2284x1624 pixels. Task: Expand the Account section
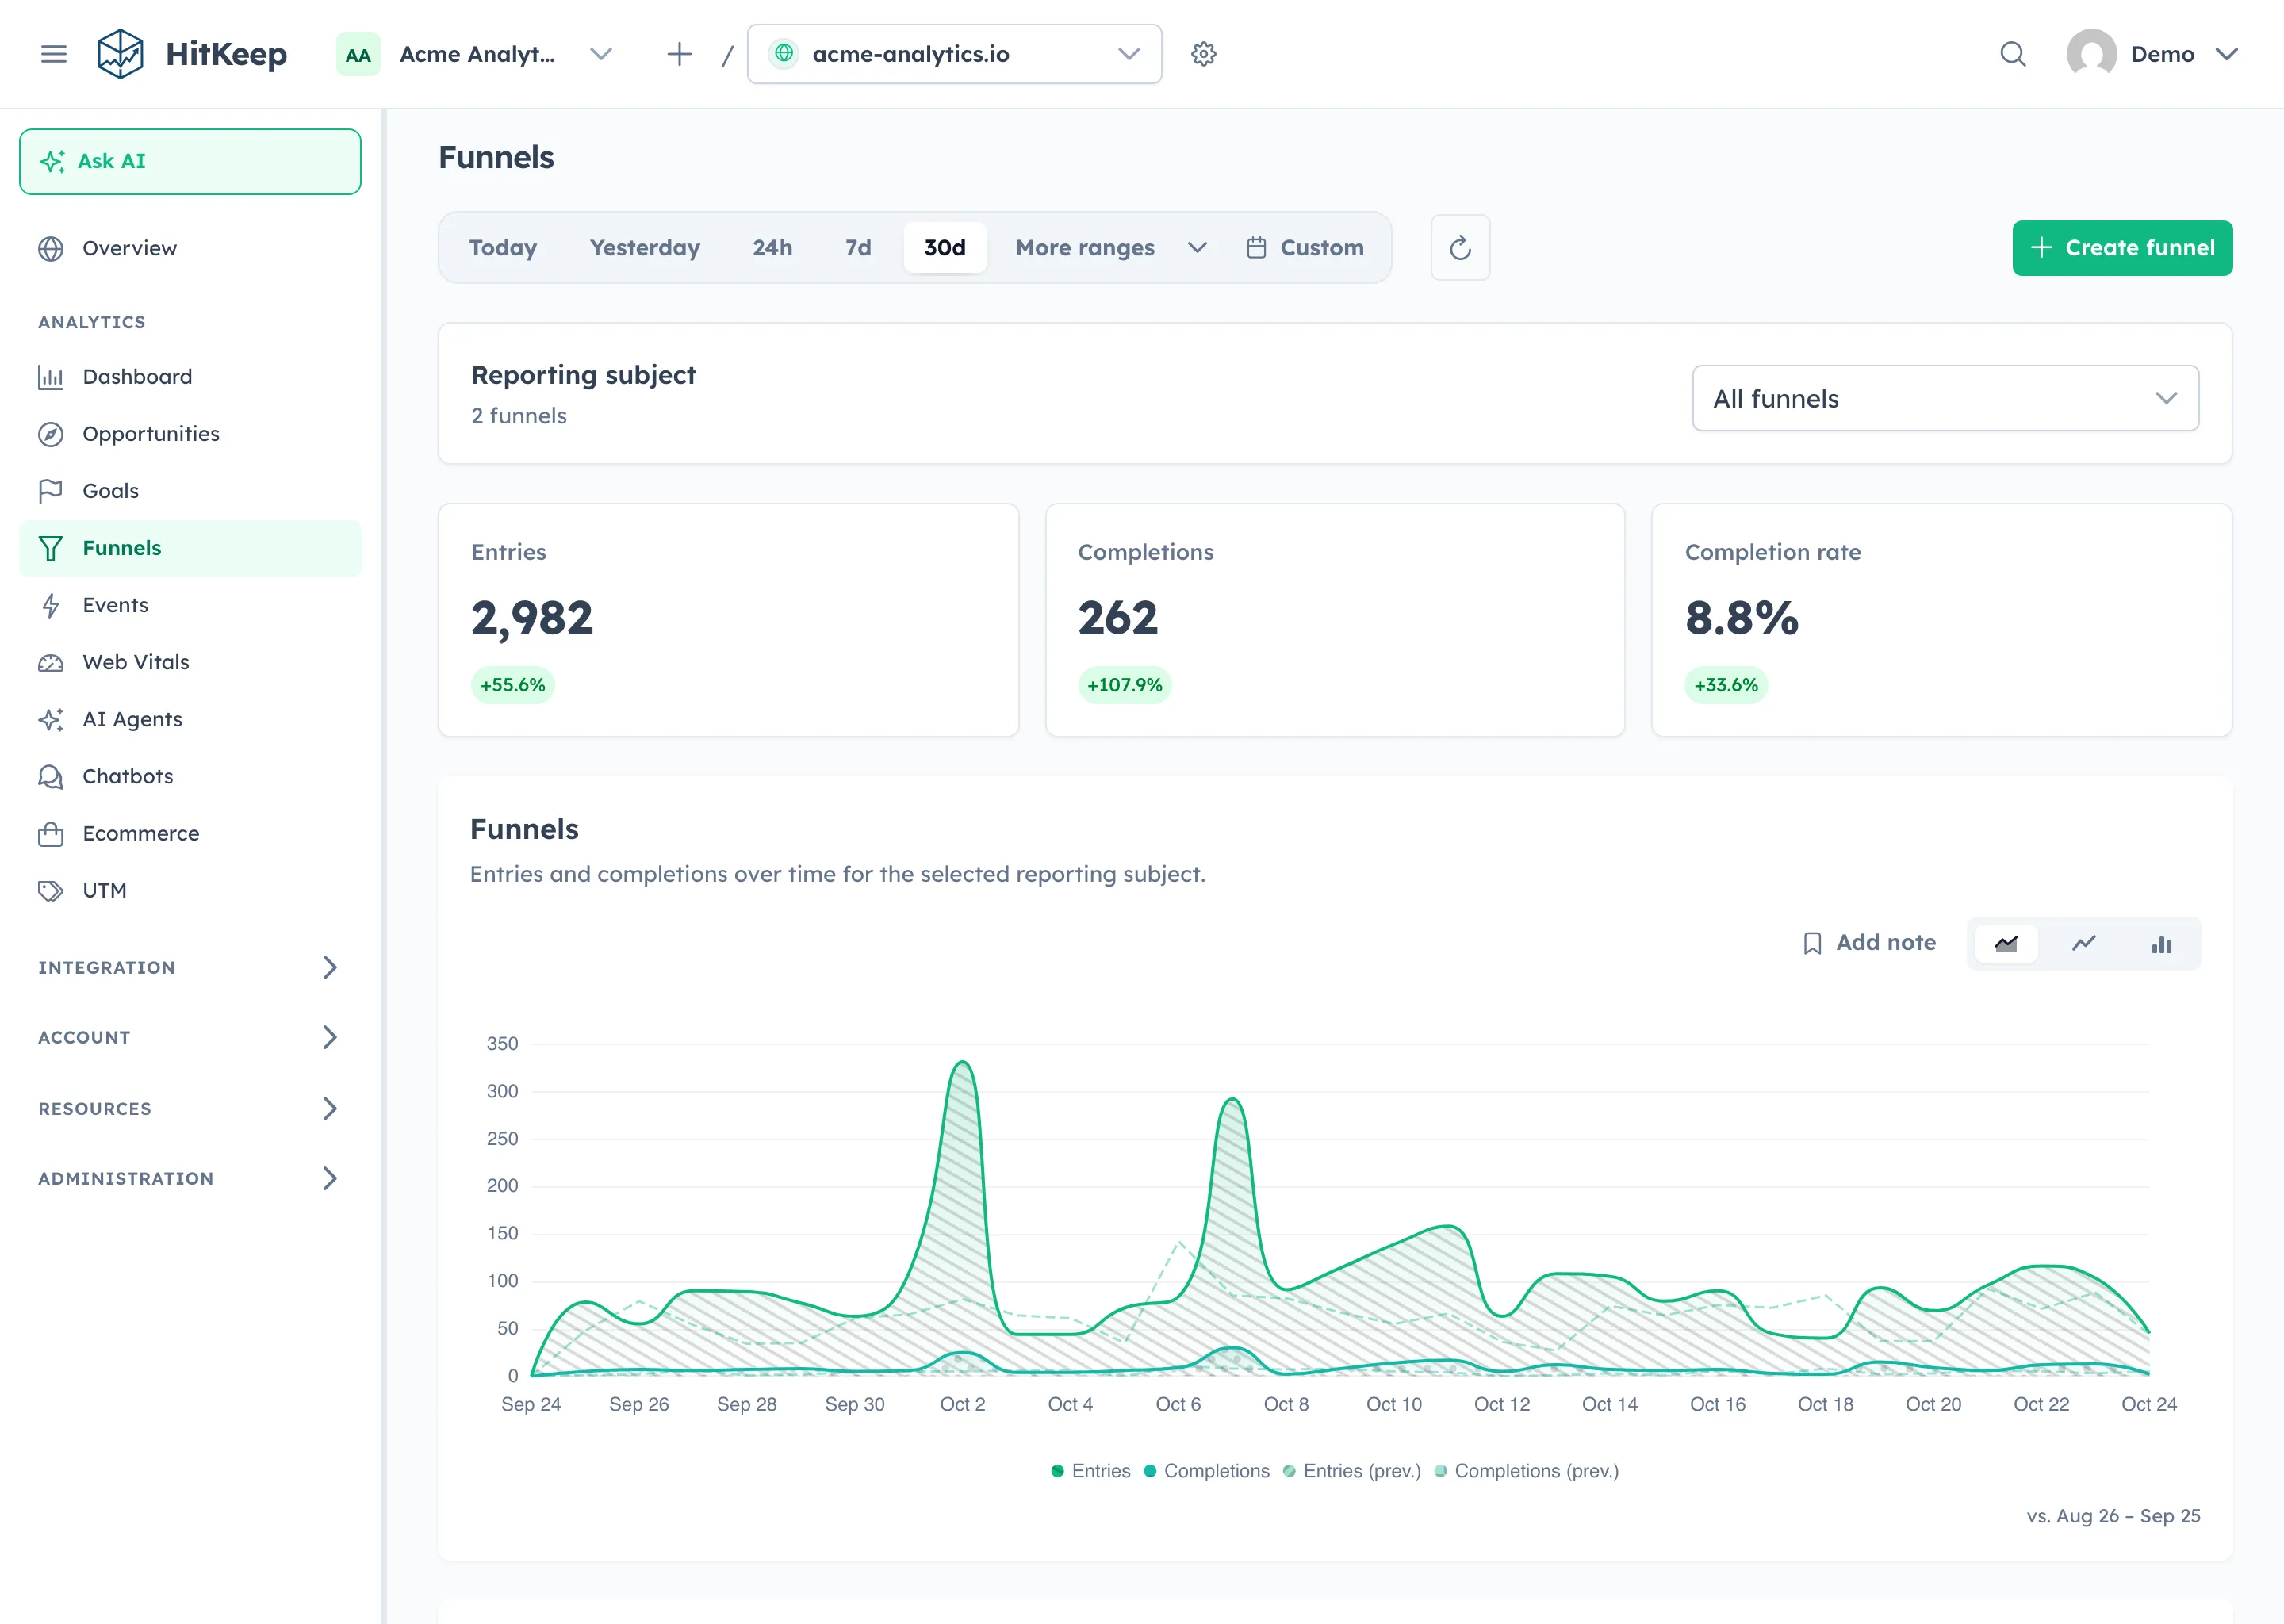coord(190,1037)
